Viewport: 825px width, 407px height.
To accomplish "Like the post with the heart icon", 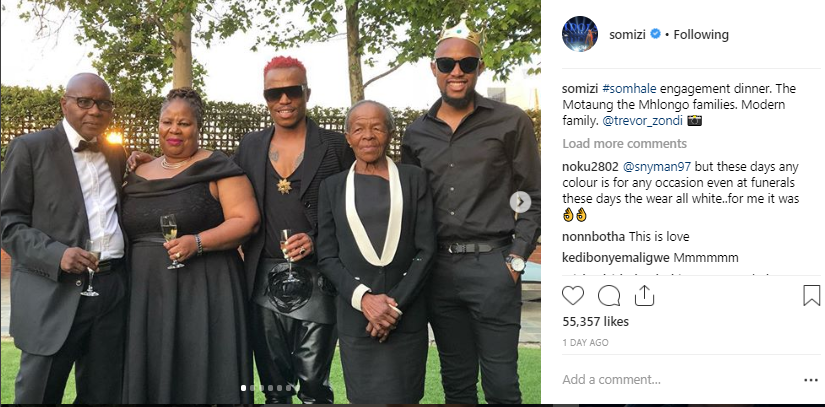I will [x=573, y=296].
